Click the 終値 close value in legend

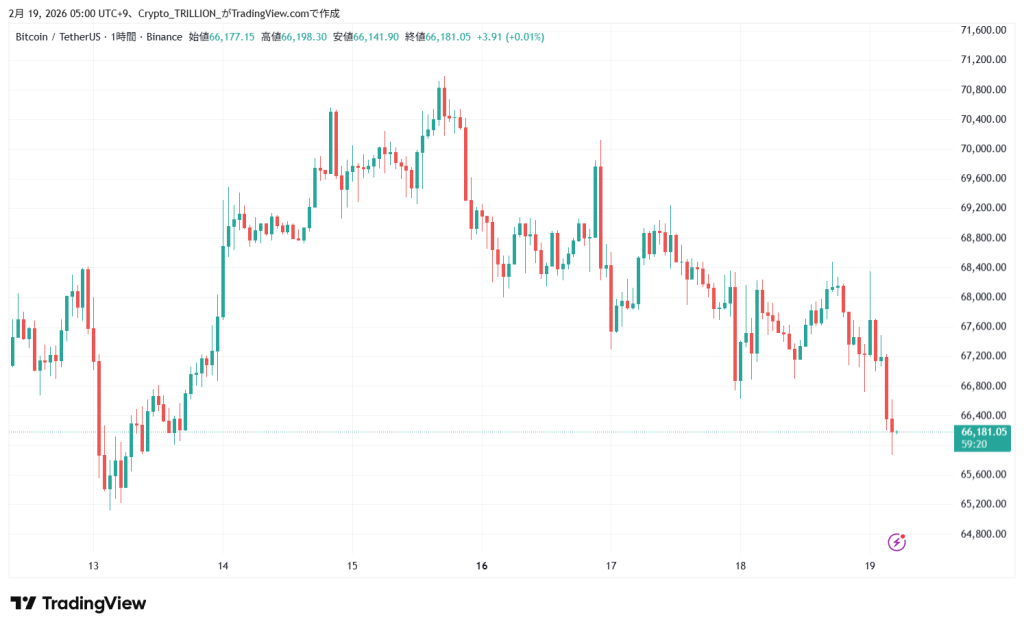click(448, 37)
